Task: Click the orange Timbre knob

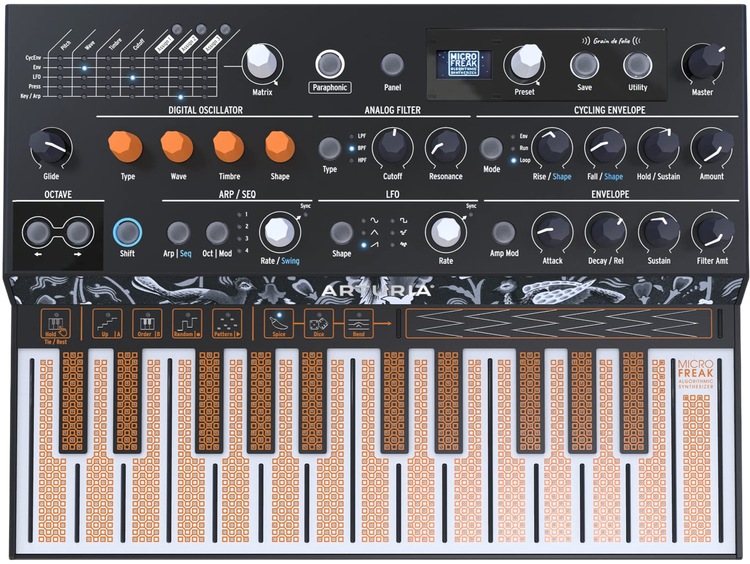Action: 229,146
